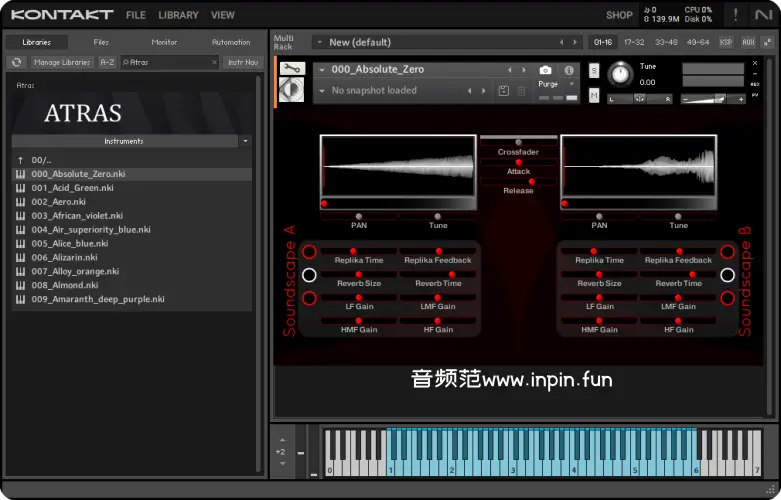The height and width of the screenshot is (500, 781).
Task: Select 005_Alice_blue.nki in the list
Action: click(70, 243)
